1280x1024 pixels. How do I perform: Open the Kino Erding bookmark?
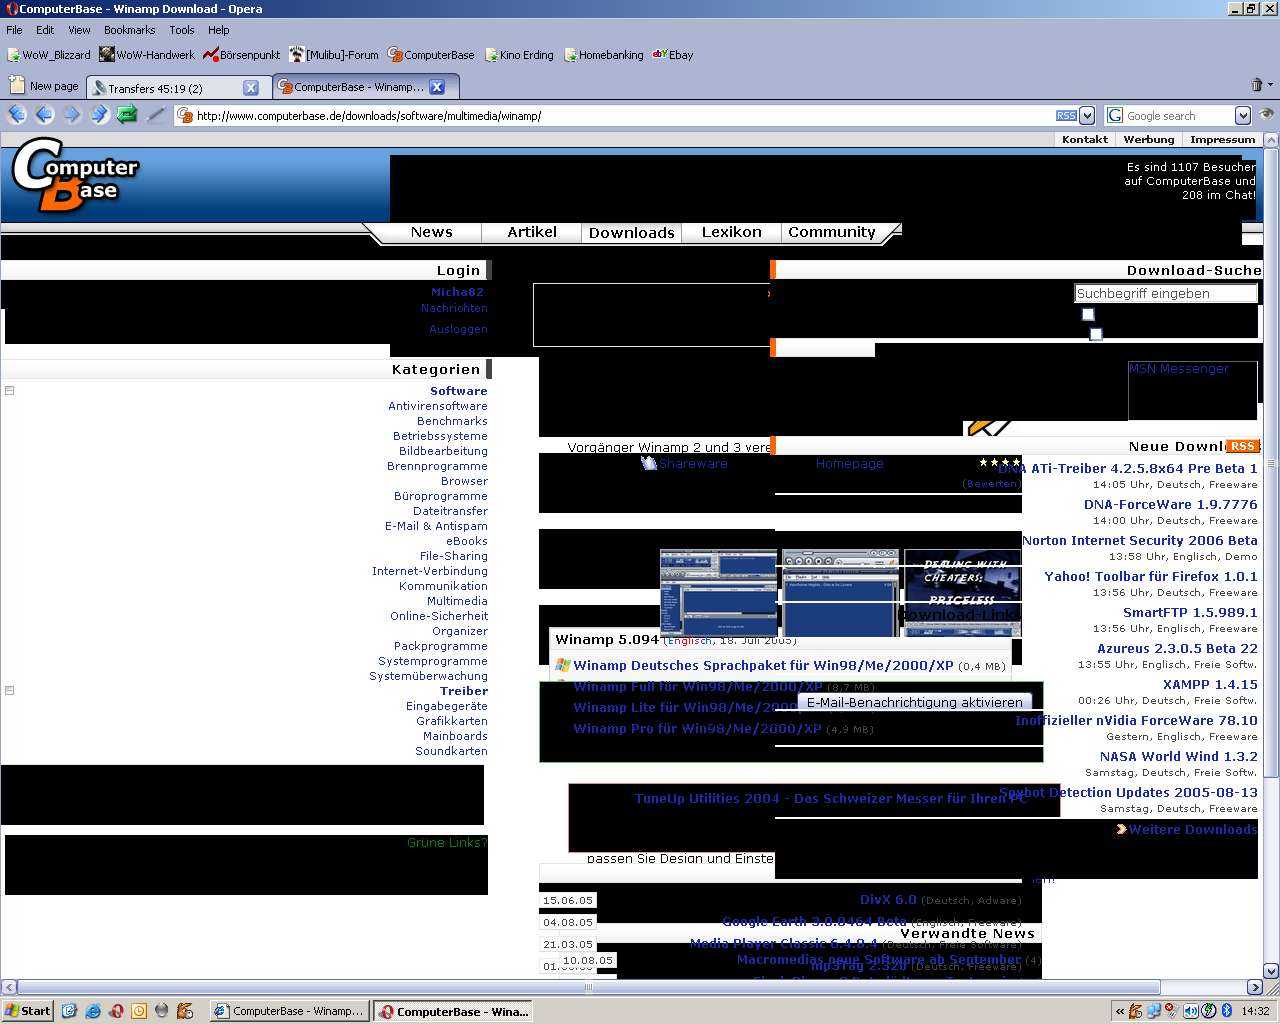(519, 55)
